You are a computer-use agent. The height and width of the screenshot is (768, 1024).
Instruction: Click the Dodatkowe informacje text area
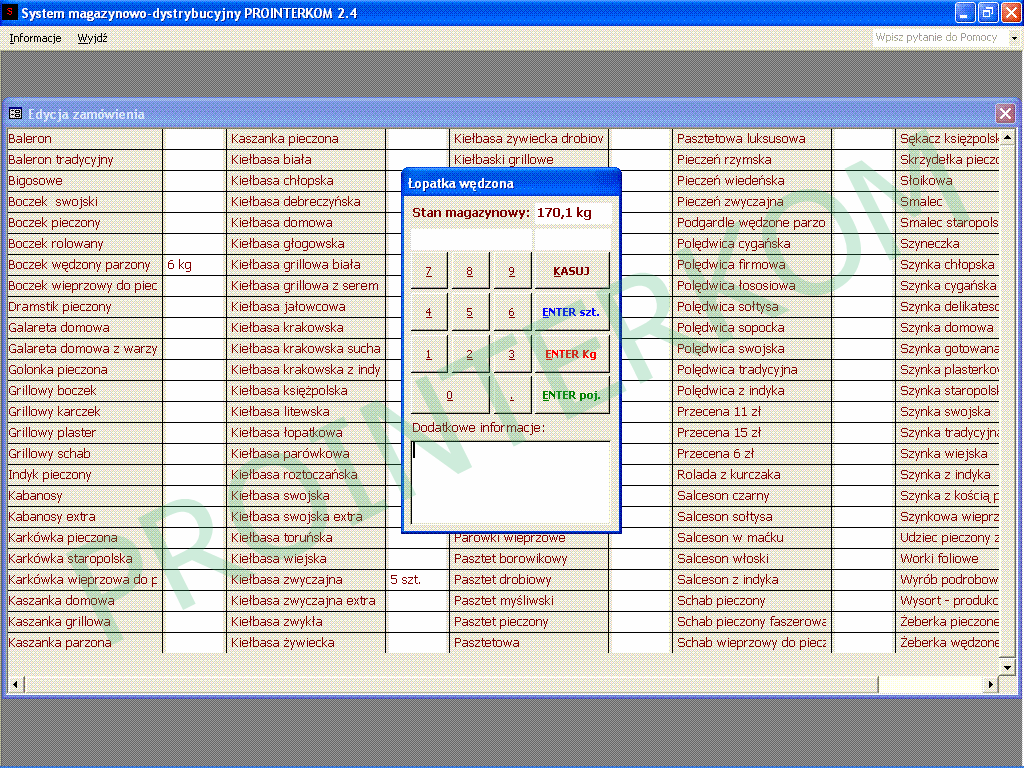pyautogui.click(x=510, y=482)
